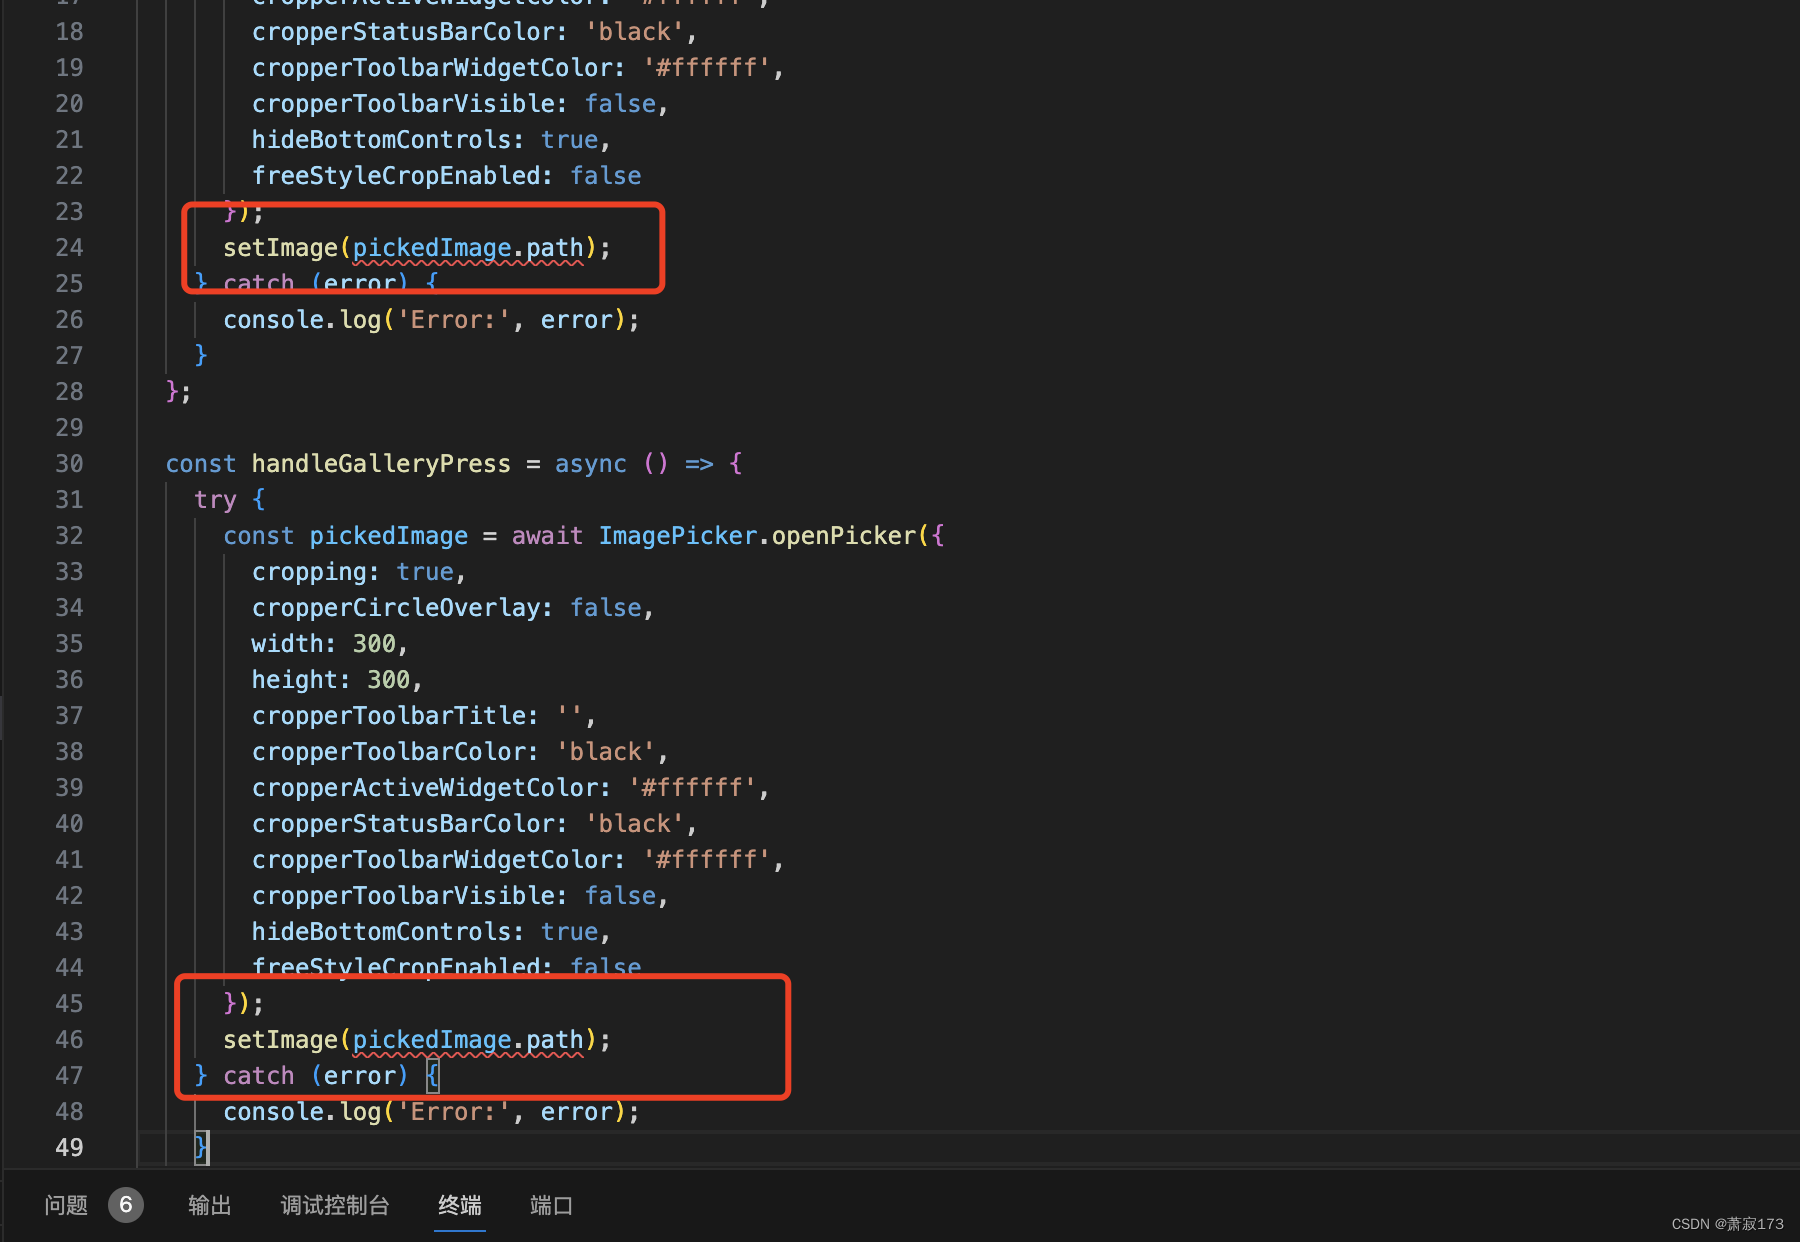Click underlined pickedImage.path on line 24
1800x1242 pixels.
click(x=468, y=248)
